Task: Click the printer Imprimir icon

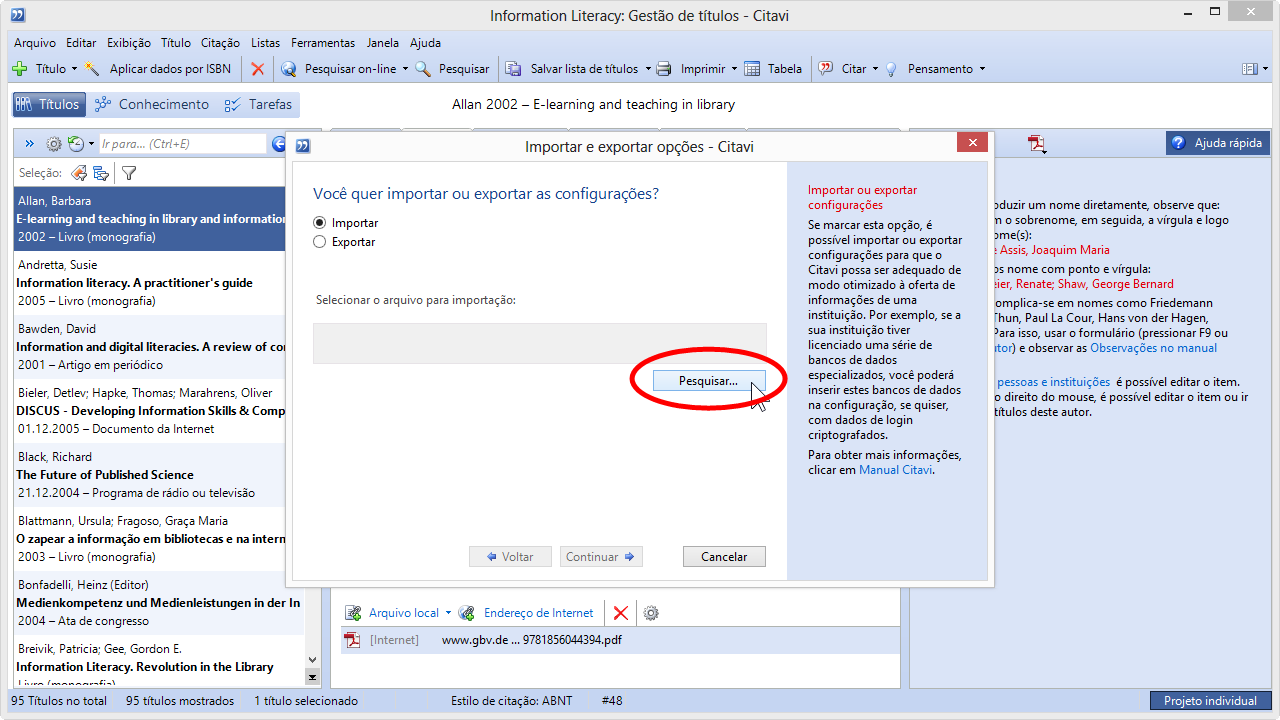Action: 664,69
